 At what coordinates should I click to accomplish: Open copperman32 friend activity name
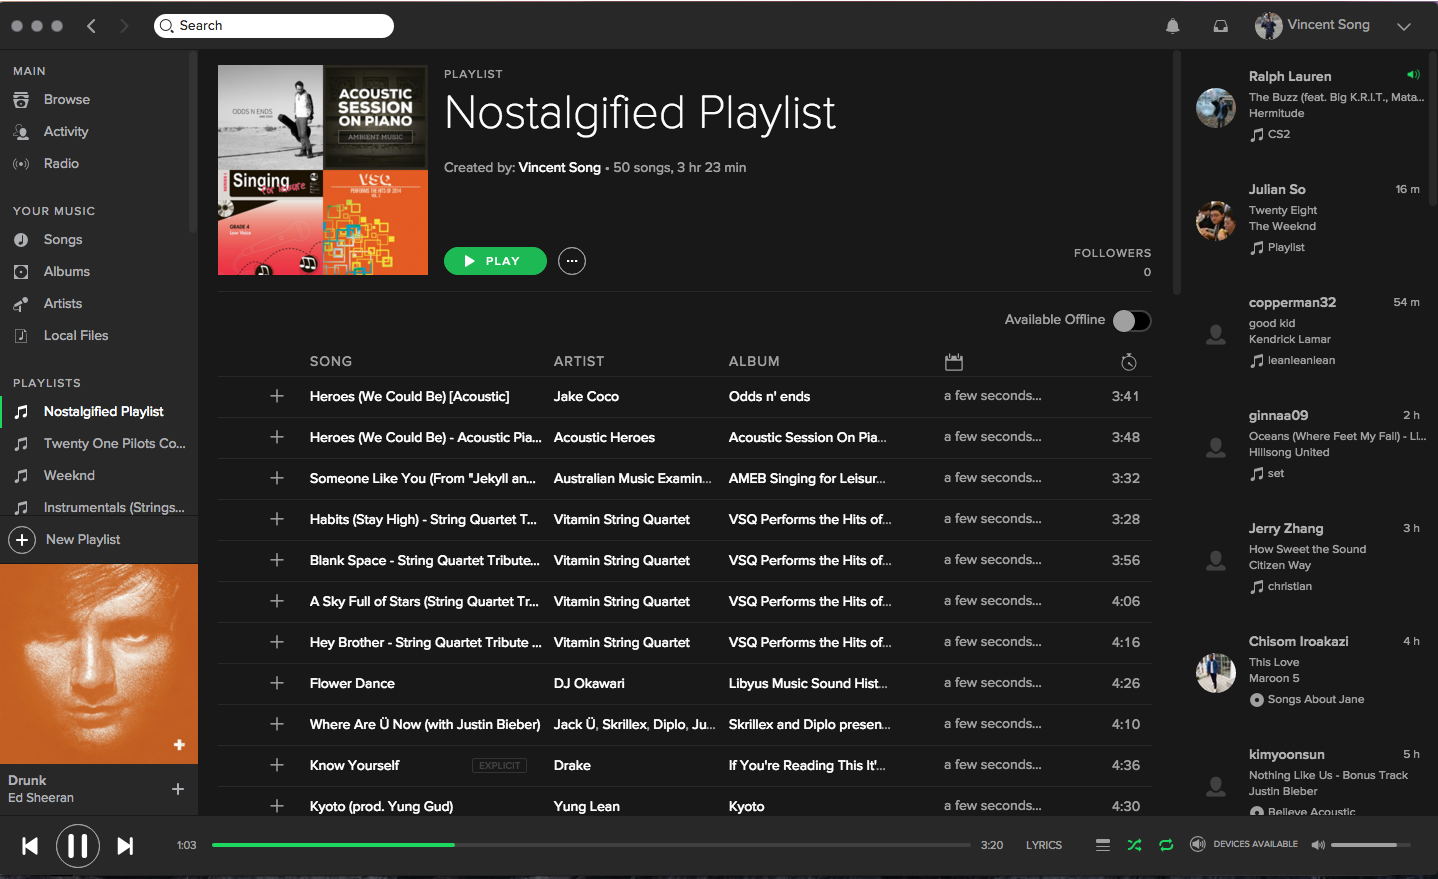(x=1292, y=303)
